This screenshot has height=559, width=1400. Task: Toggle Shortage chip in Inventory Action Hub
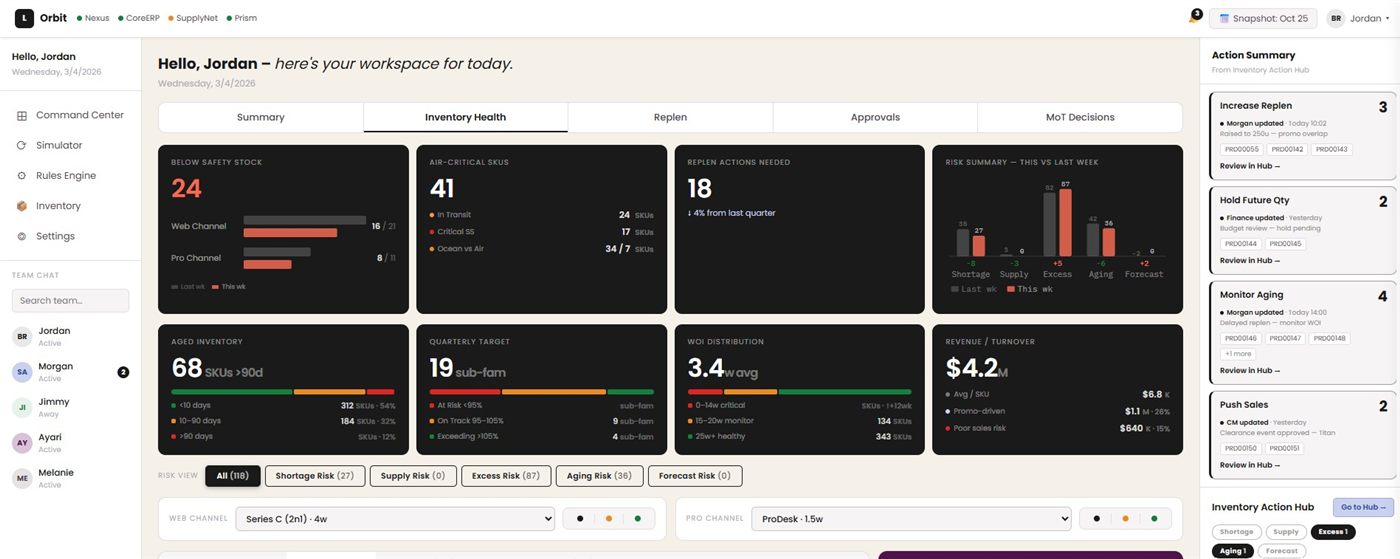click(1236, 532)
